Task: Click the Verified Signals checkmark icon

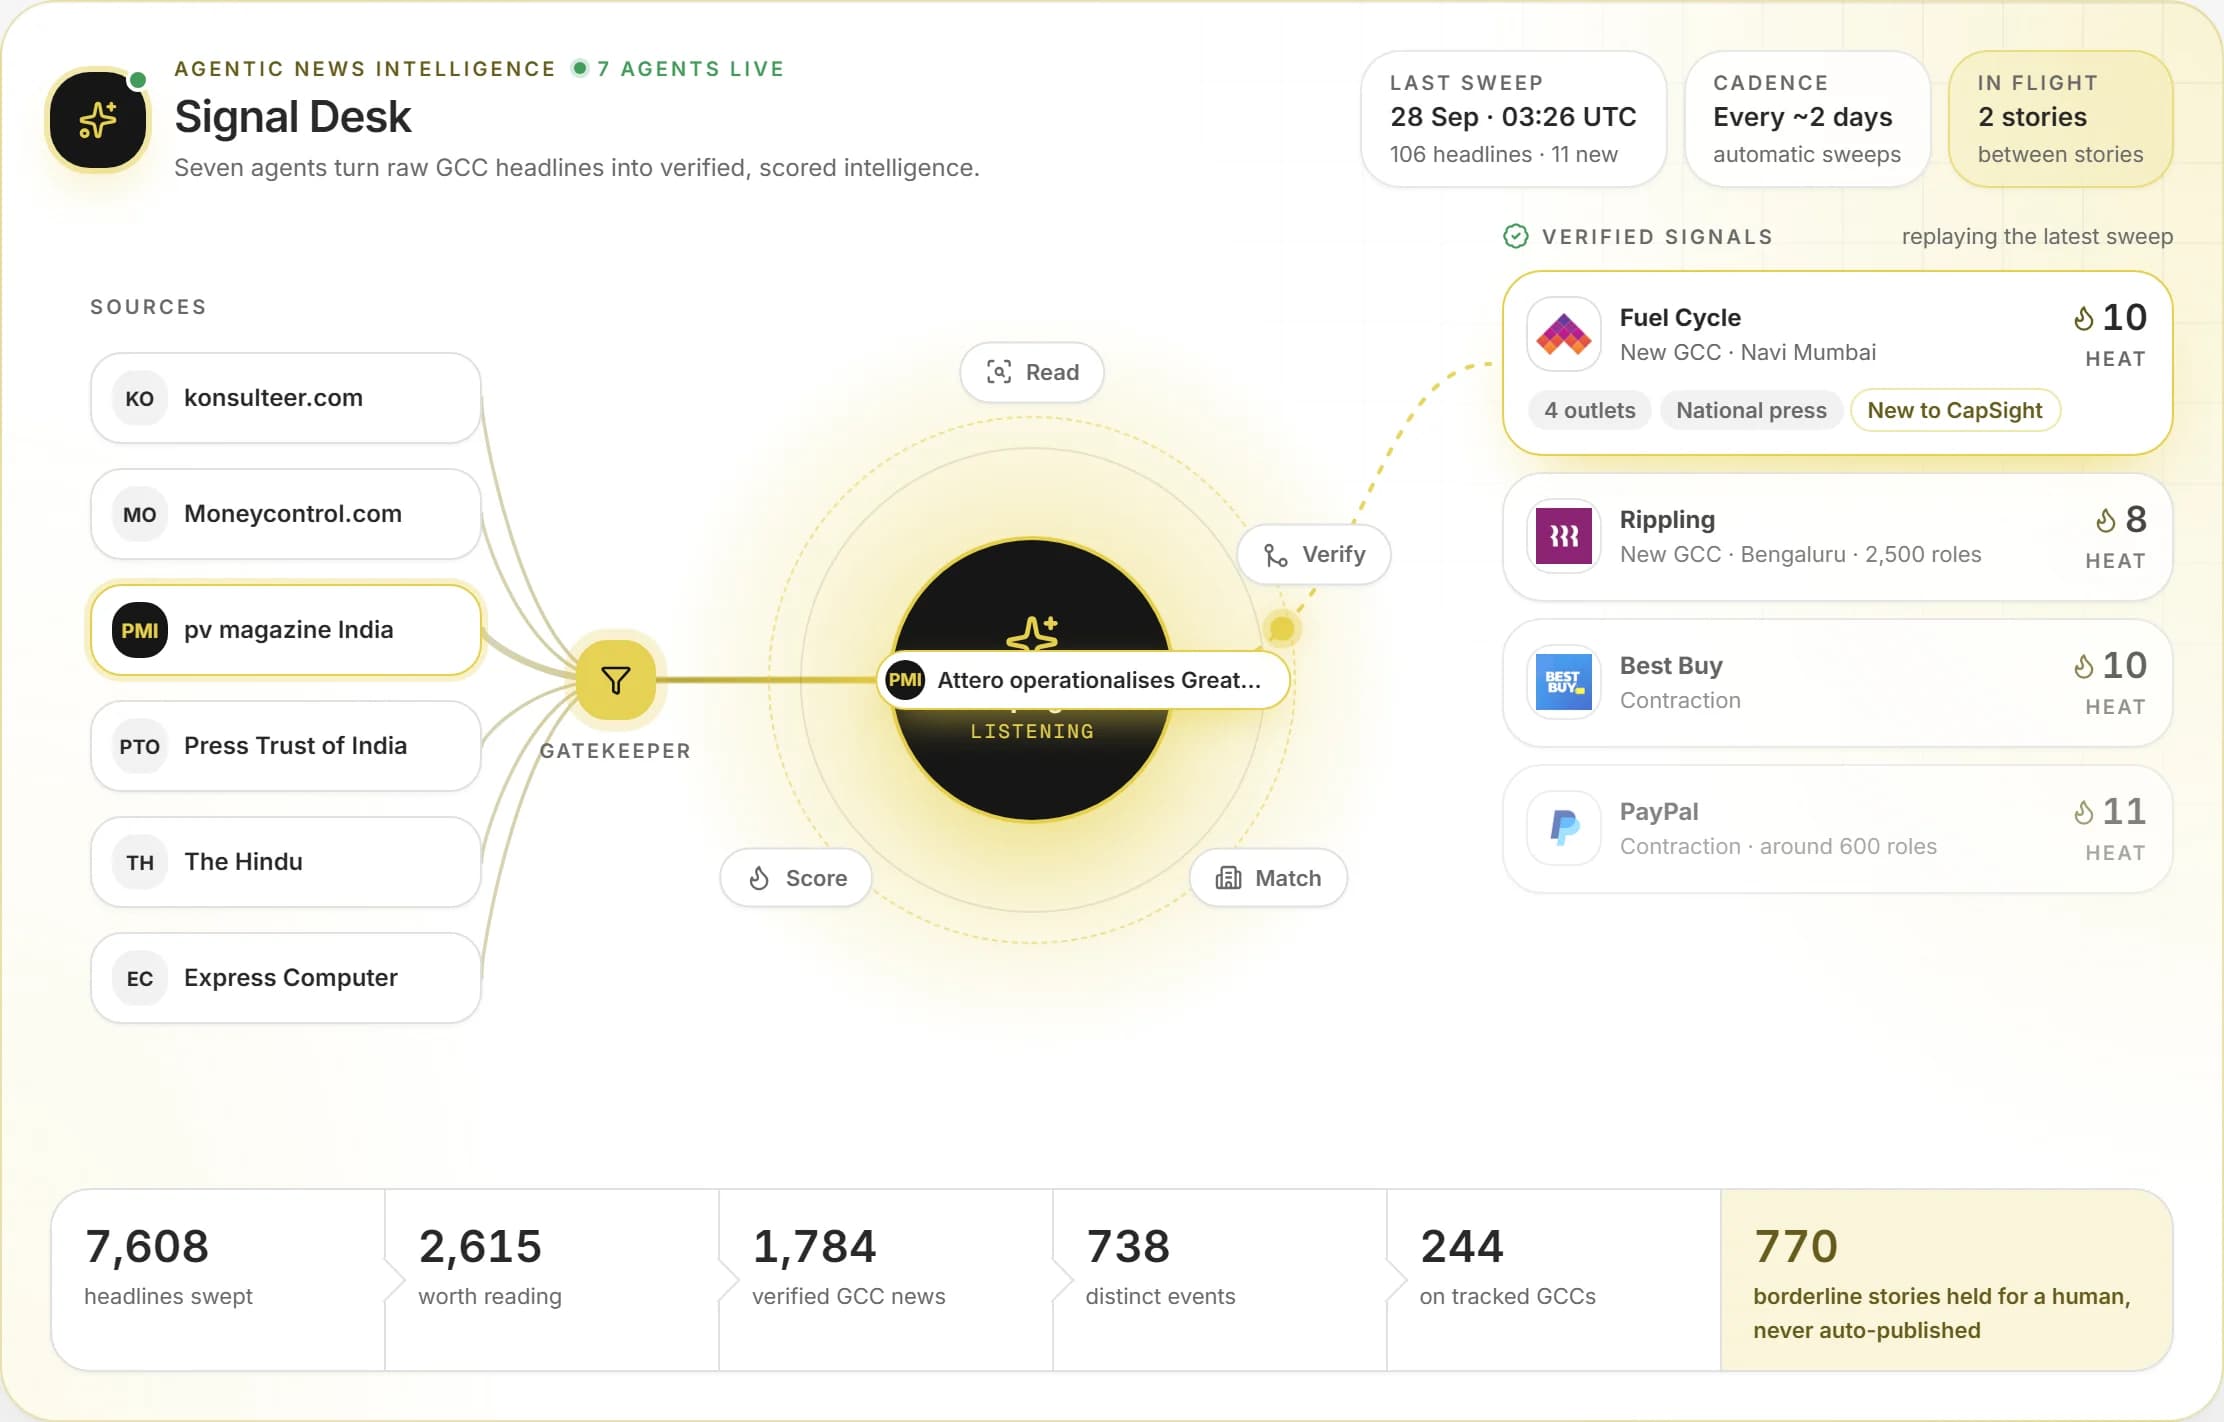Action: [1516, 236]
